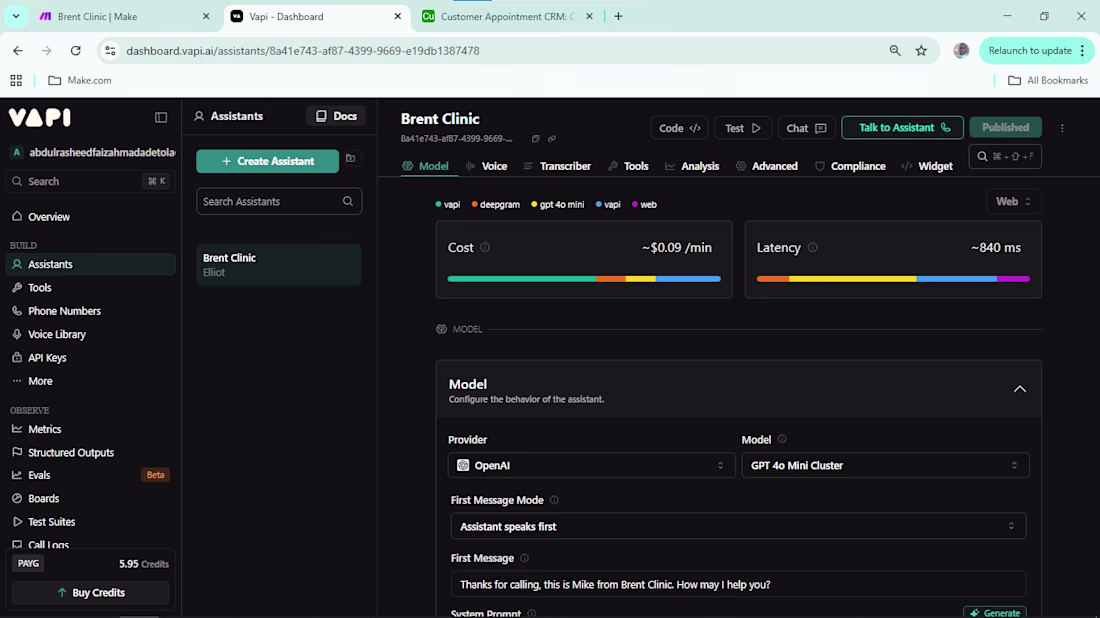The image size is (1100, 618).
Task: Click the search icon in Search Assistants
Action: [x=348, y=201]
